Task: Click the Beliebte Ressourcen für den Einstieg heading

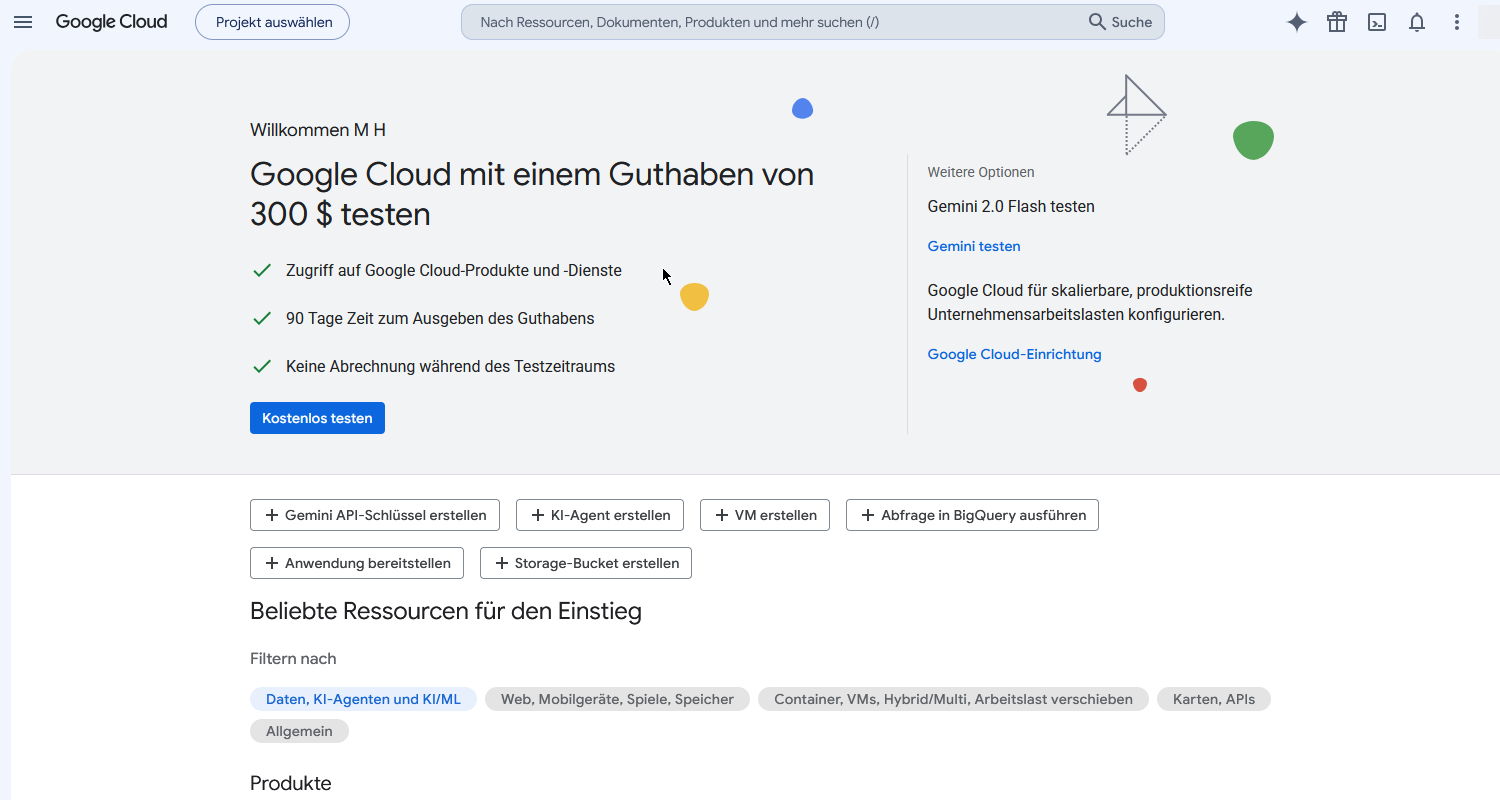Action: tap(446, 611)
